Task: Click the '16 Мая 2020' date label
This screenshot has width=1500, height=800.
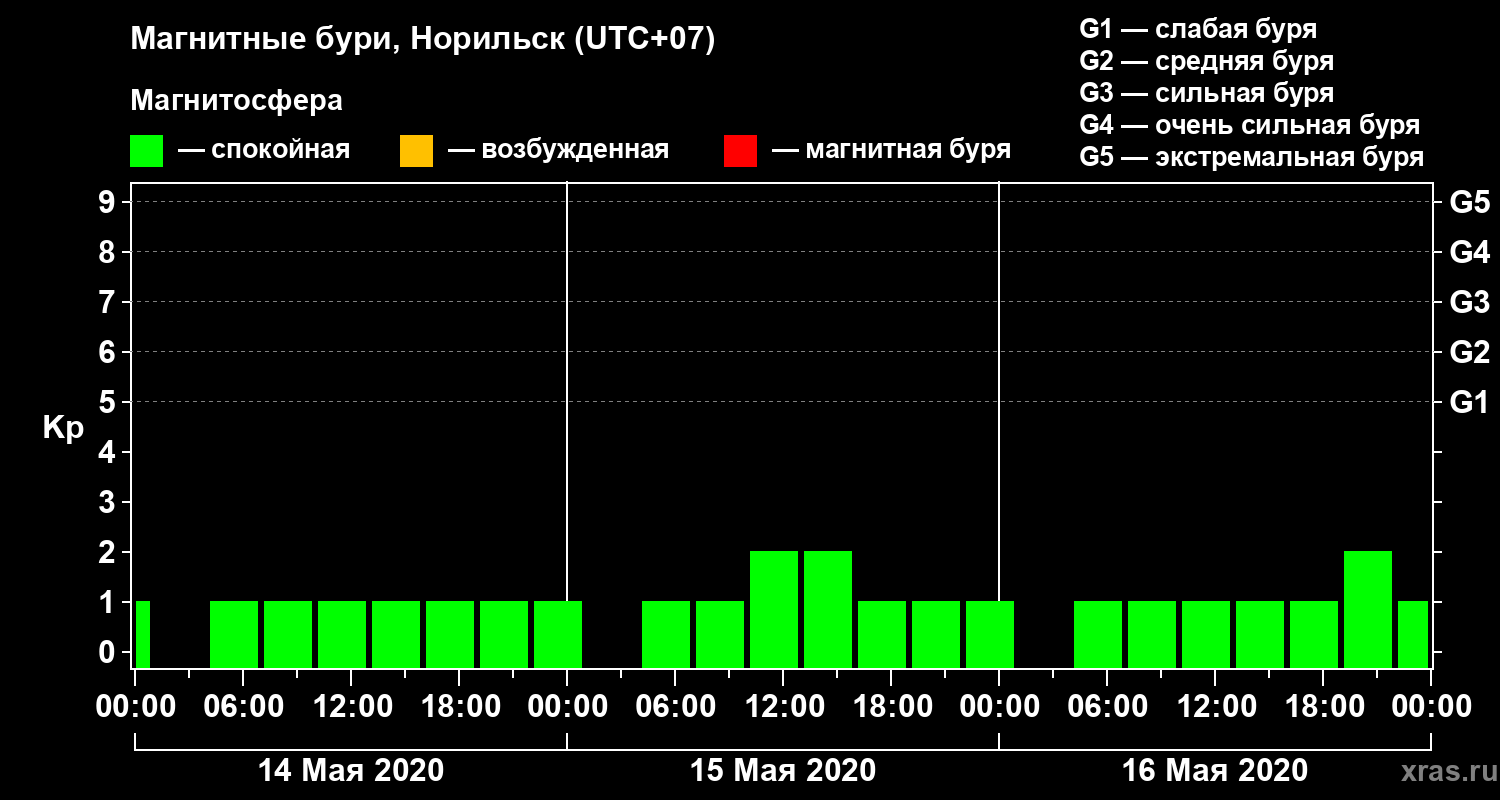Action: 1214,770
